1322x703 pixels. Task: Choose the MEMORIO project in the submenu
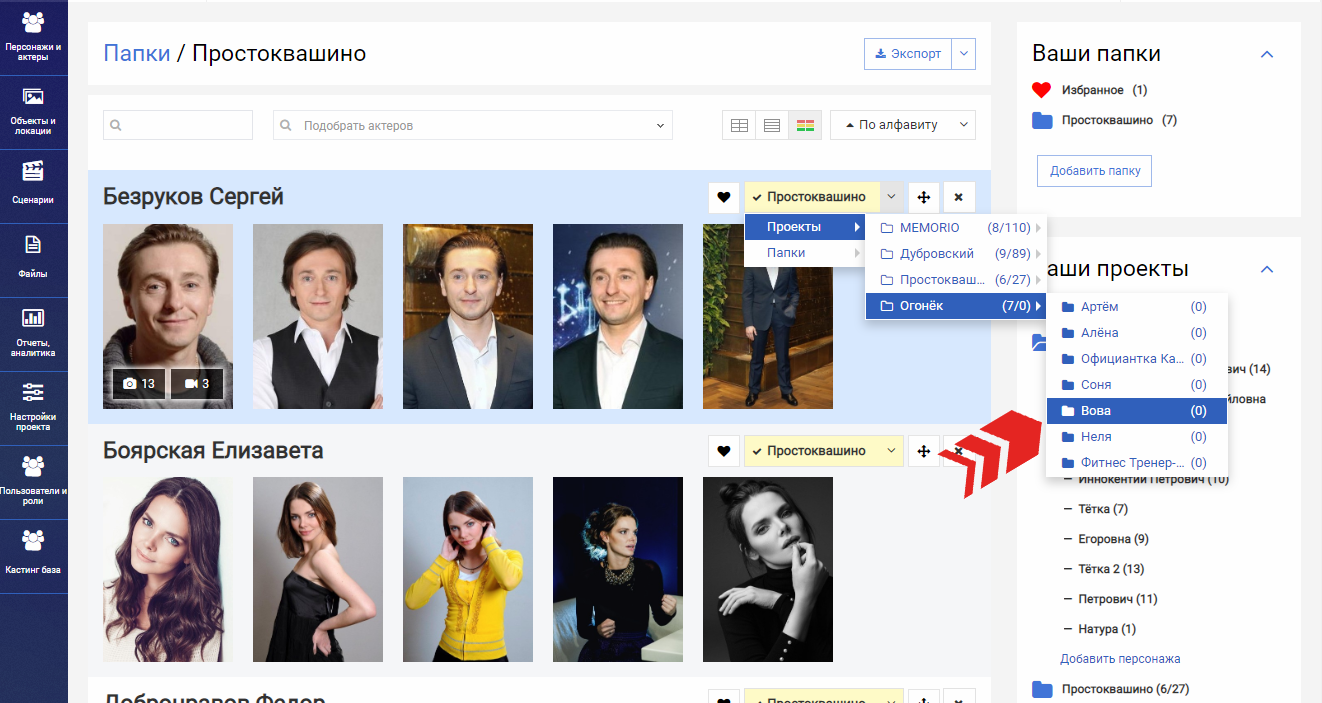coord(956,228)
